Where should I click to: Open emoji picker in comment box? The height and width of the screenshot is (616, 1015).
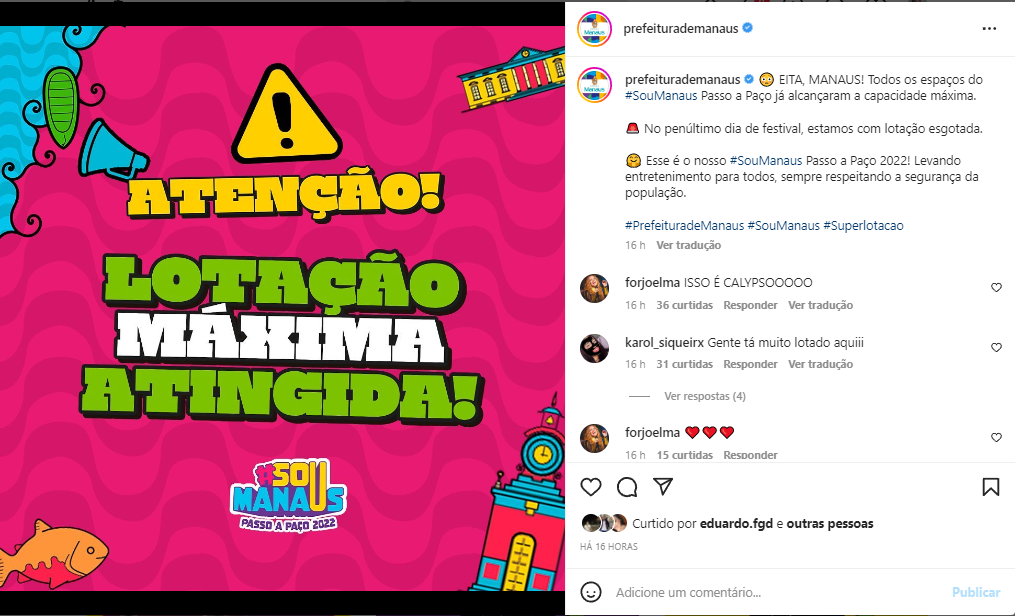pos(590,592)
